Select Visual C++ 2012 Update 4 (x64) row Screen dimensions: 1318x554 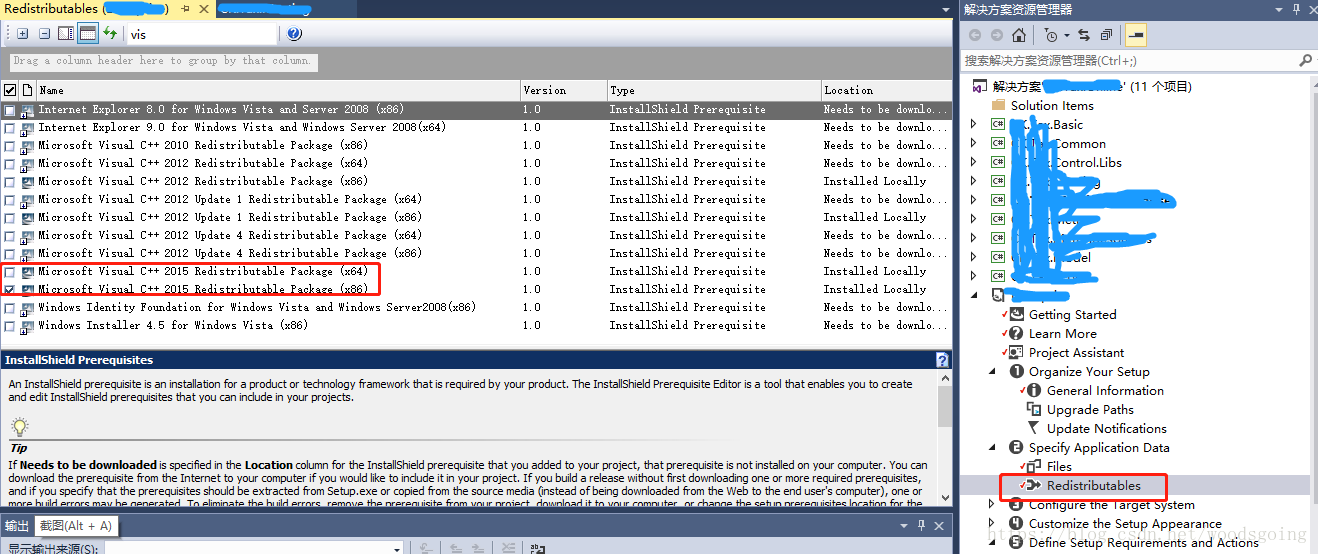click(476, 236)
